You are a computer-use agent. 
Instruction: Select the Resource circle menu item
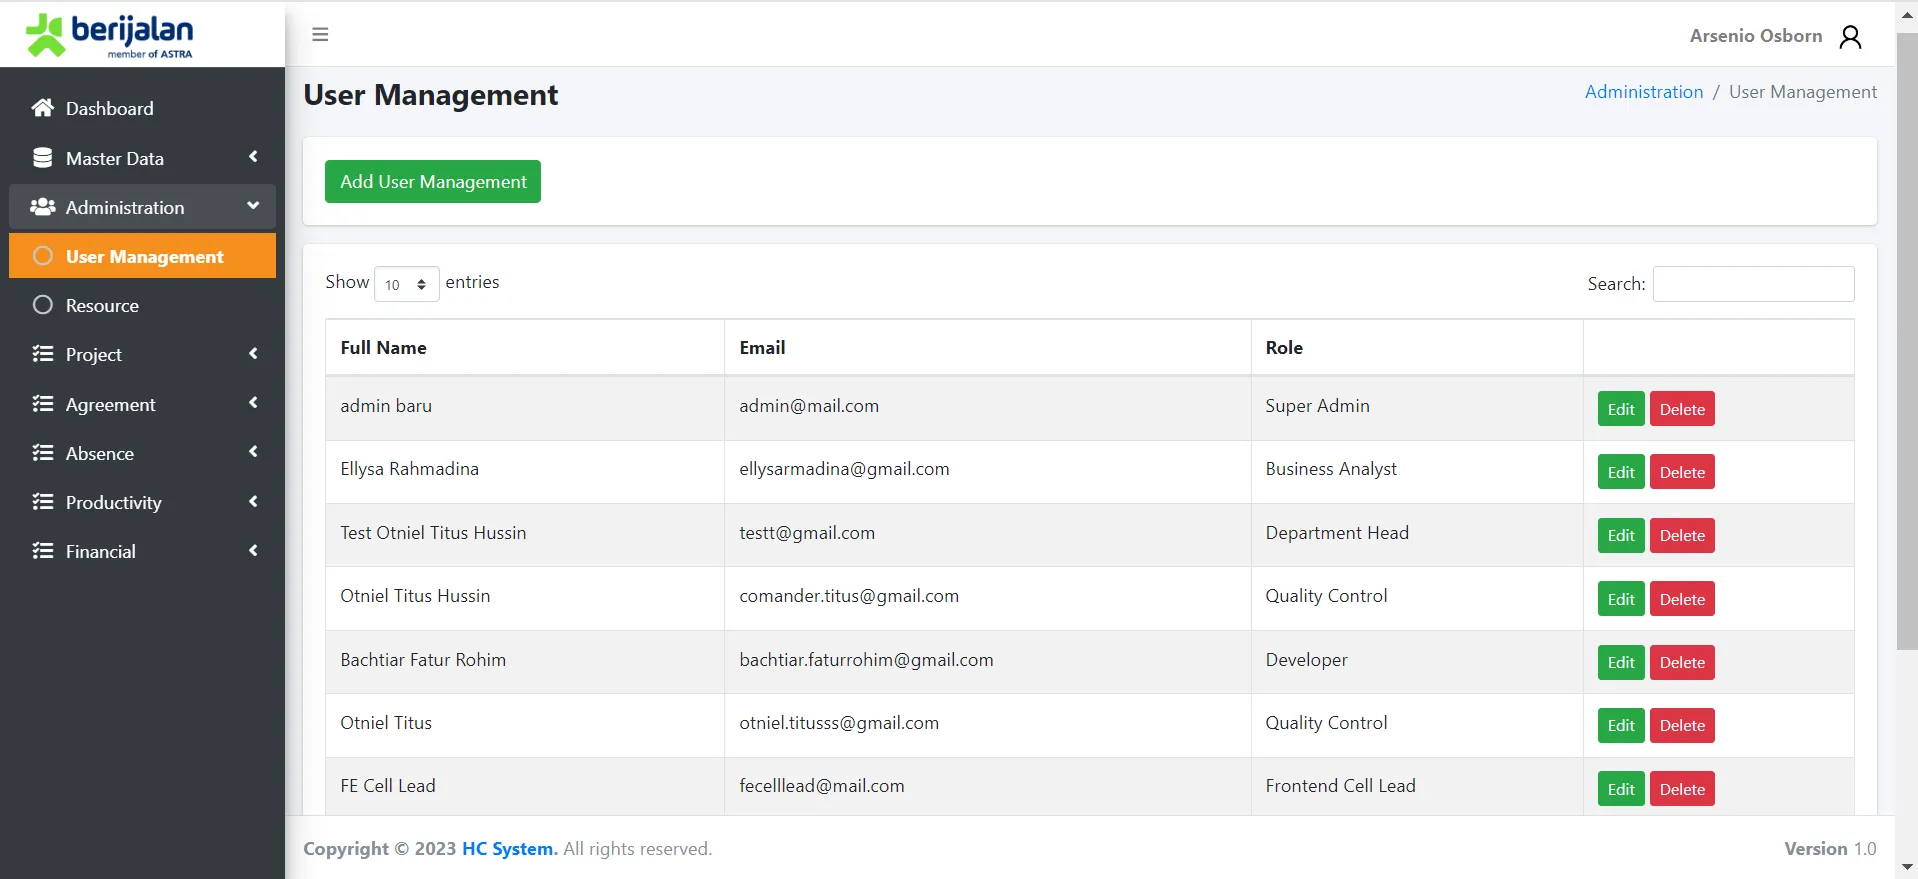click(x=102, y=306)
